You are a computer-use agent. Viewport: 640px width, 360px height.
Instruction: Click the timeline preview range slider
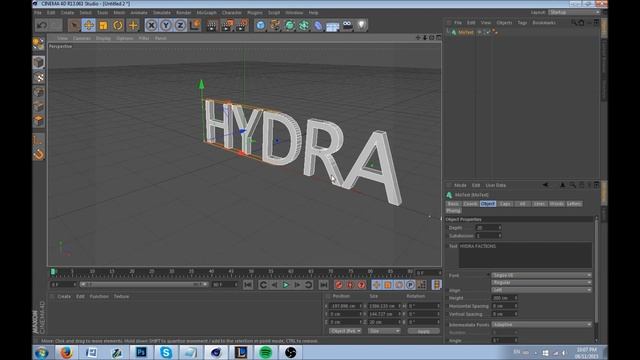[x=144, y=284]
